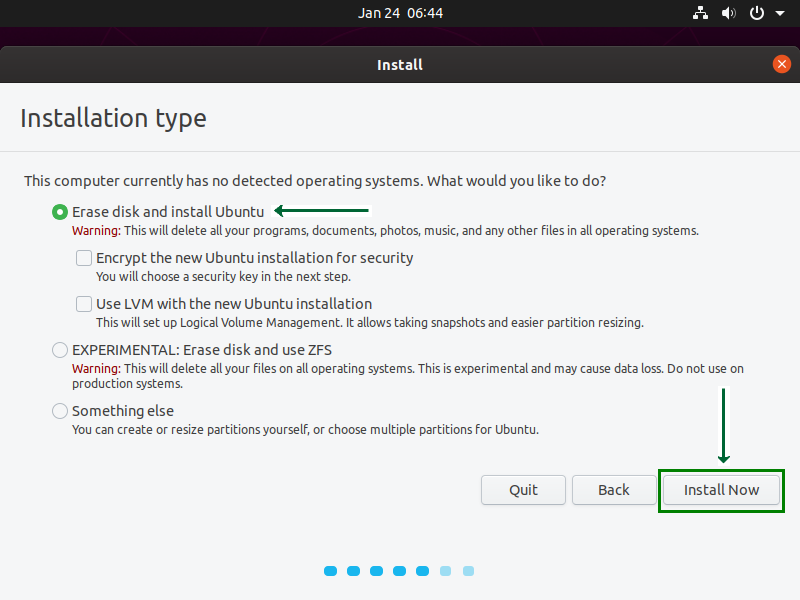Click the power icon in top bar
The height and width of the screenshot is (600, 800).
pos(757,13)
